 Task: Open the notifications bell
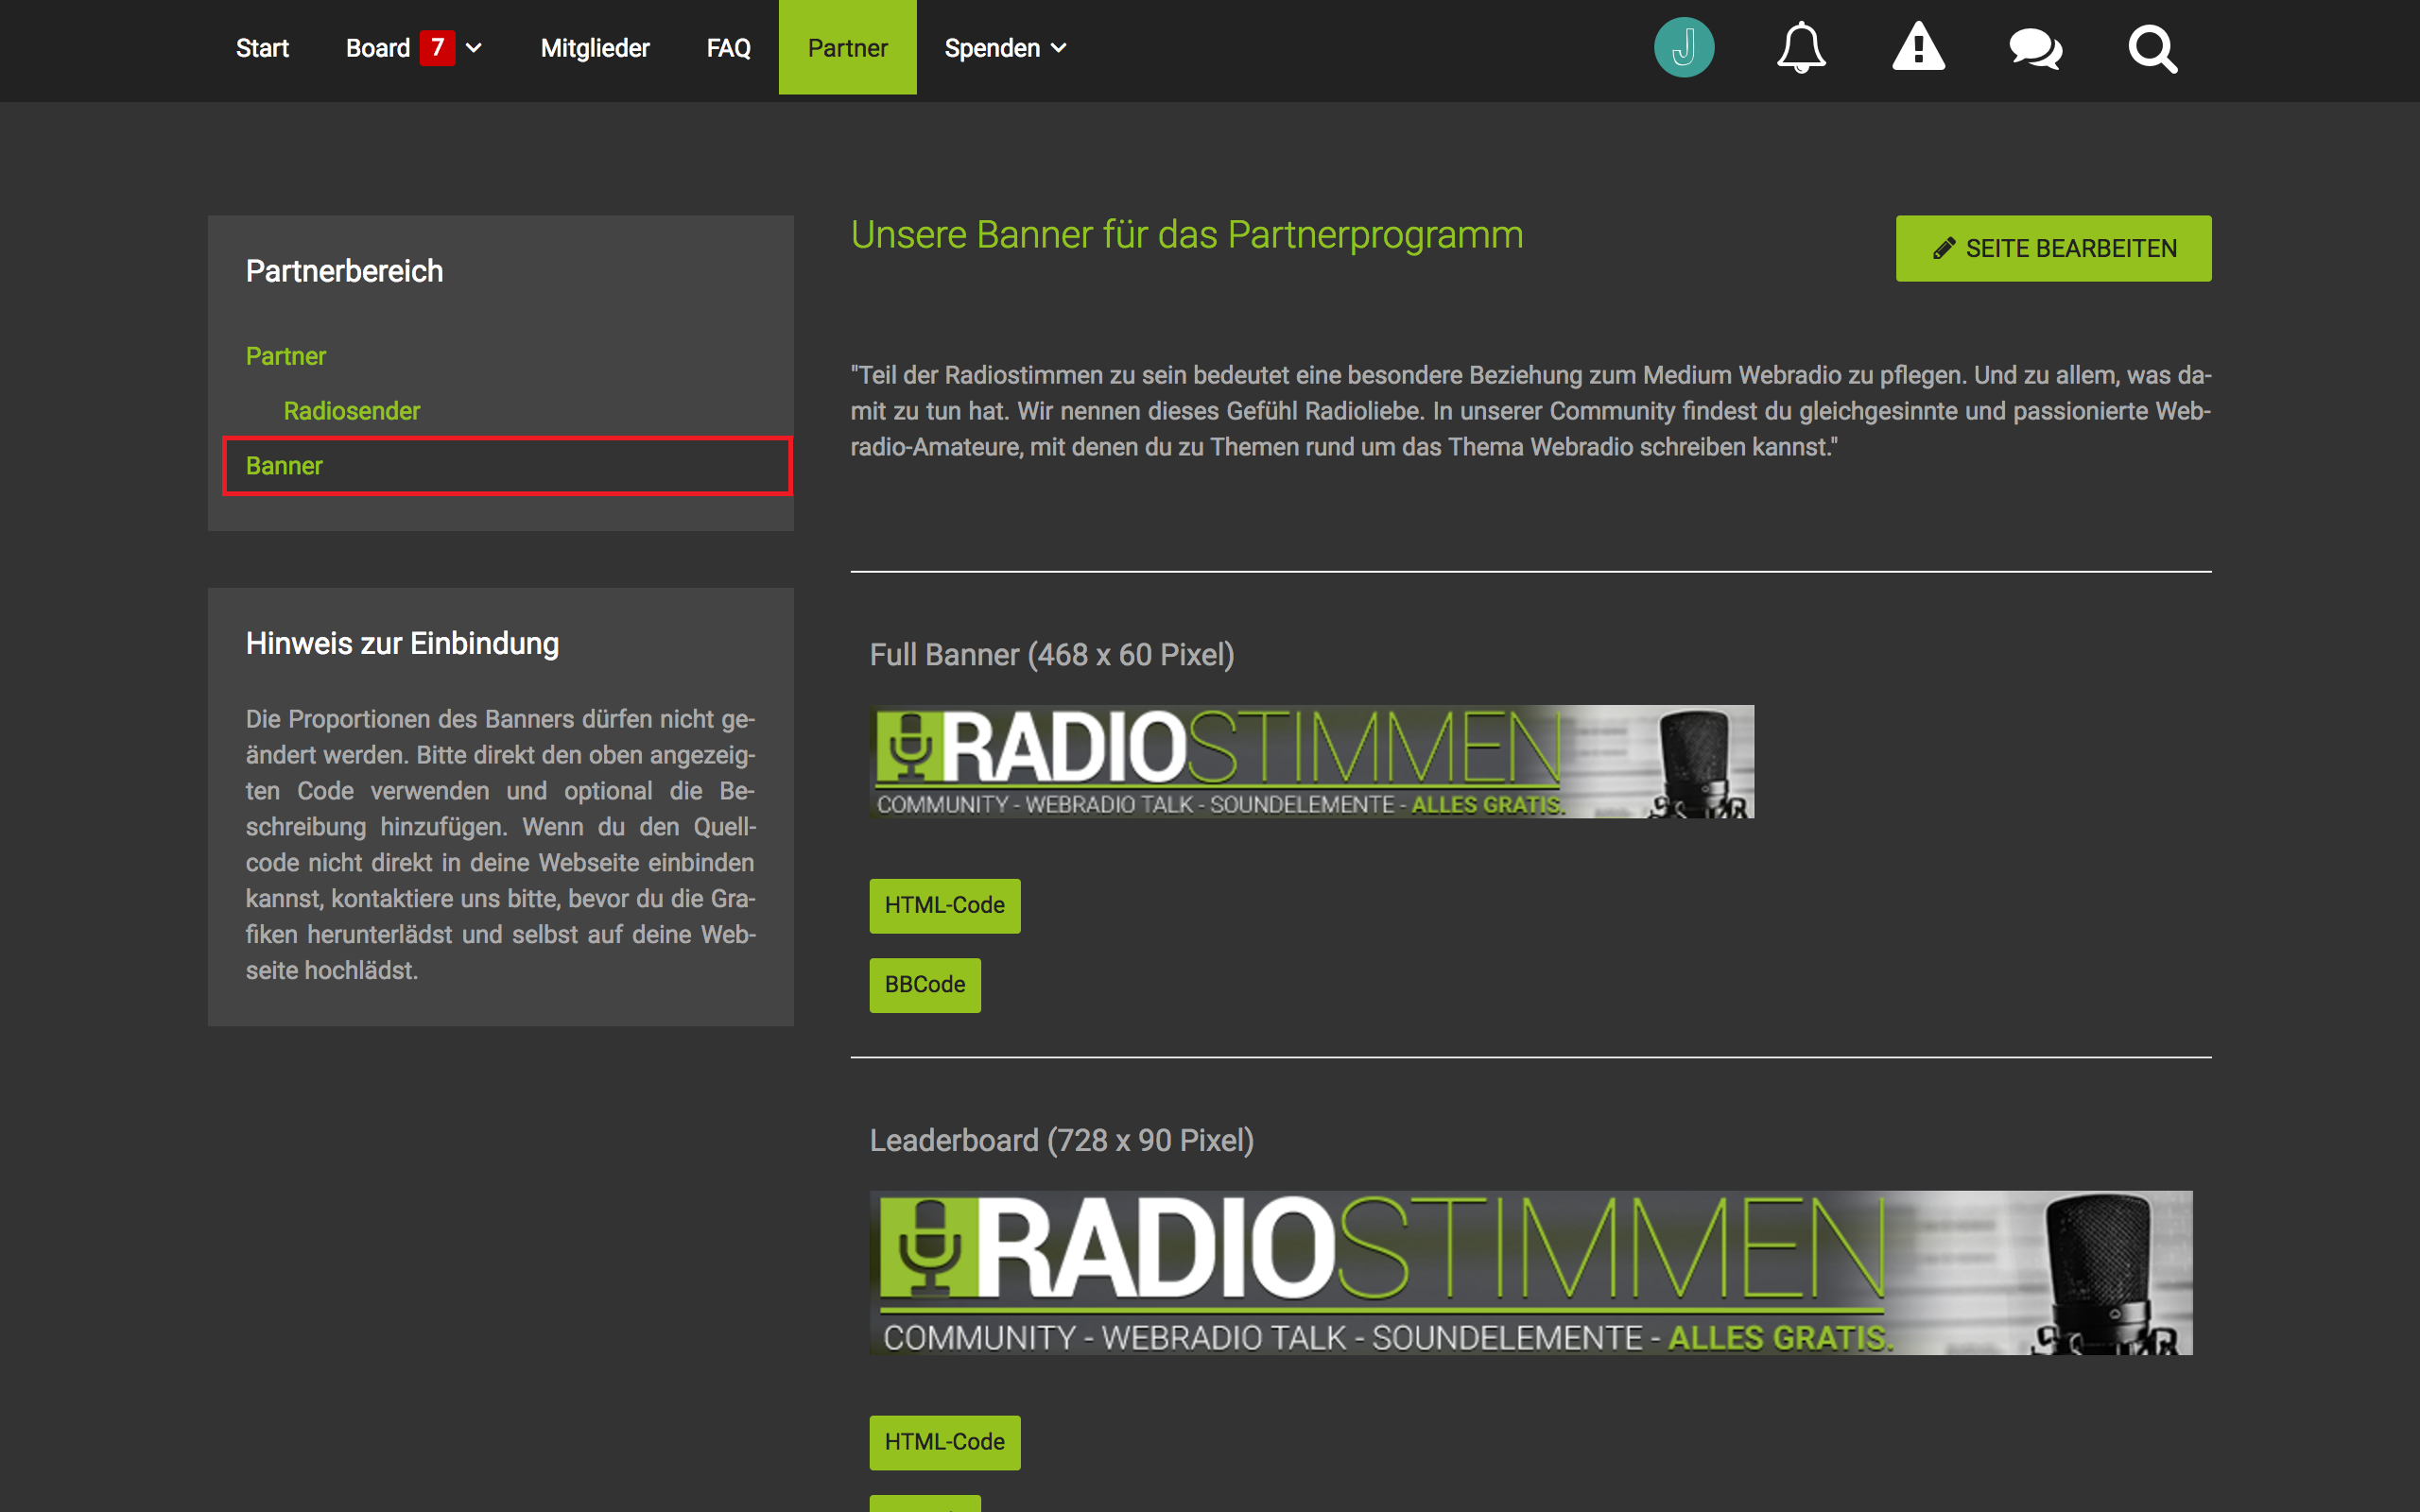point(1801,47)
